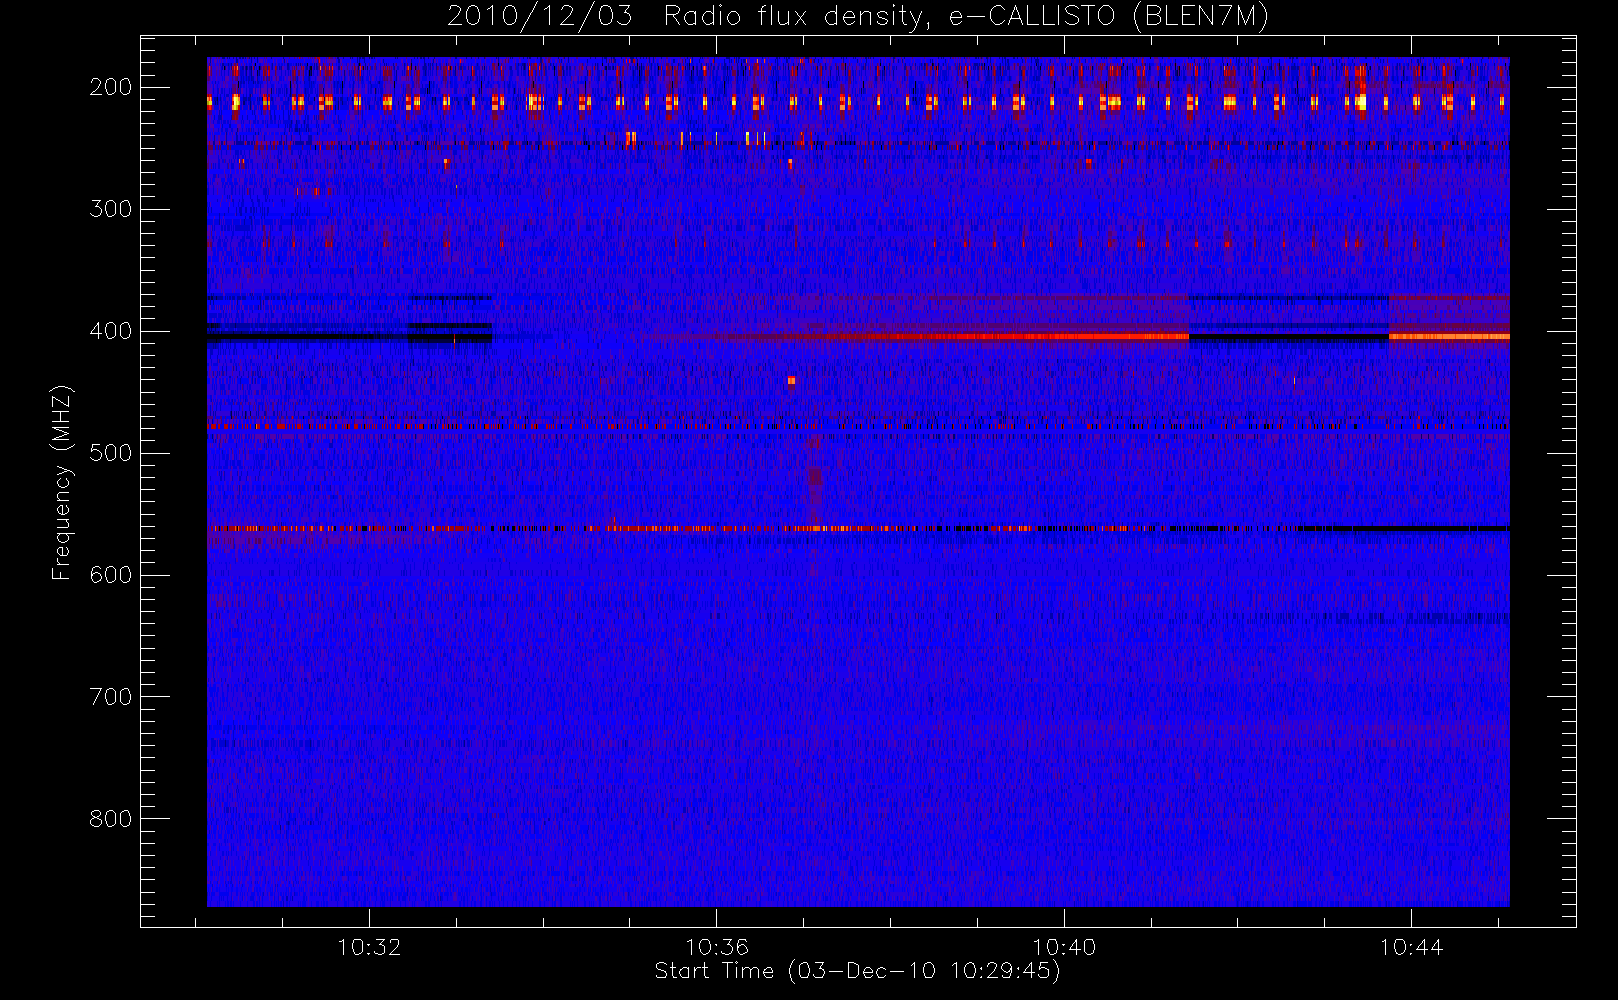Viewport: 1618px width, 1000px height.
Task: Click the 'Frequency (MHz)' axis label
Action: [x=62, y=482]
